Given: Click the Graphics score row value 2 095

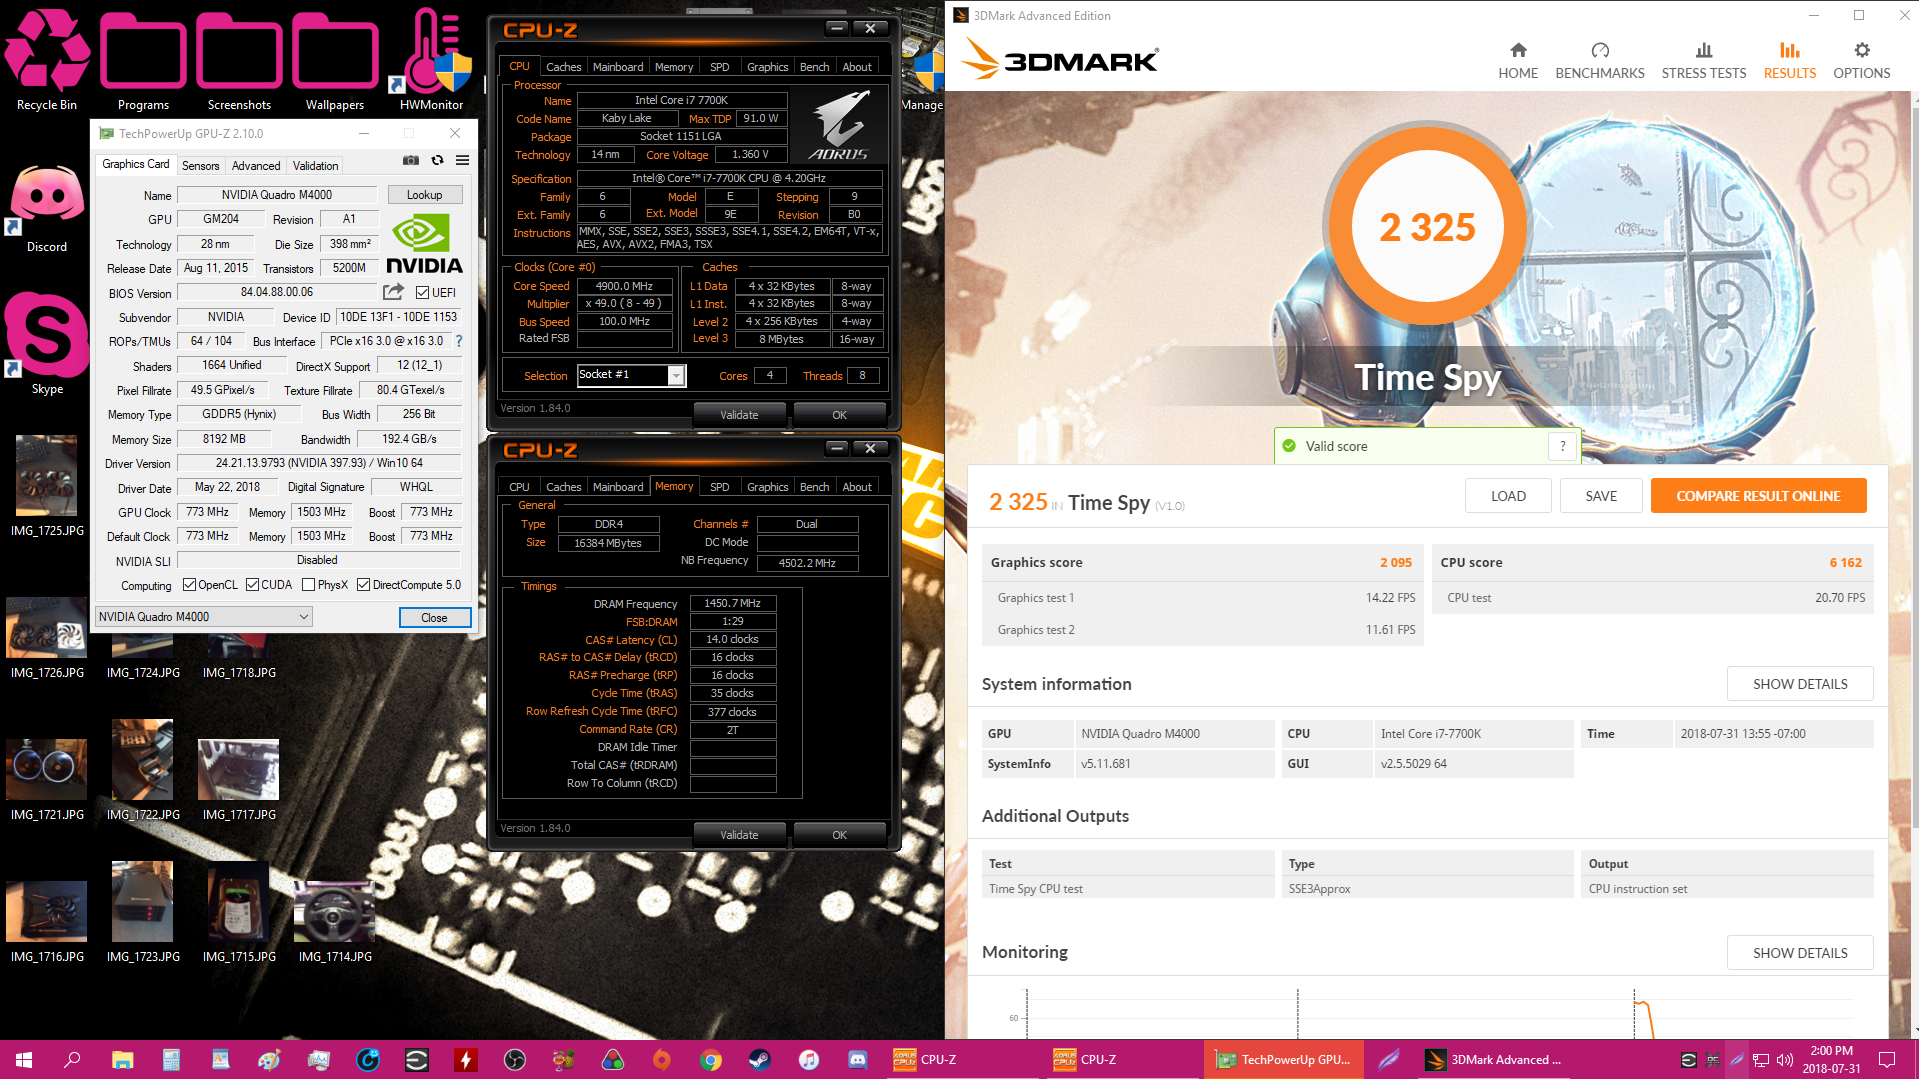Looking at the screenshot, I should (1396, 562).
